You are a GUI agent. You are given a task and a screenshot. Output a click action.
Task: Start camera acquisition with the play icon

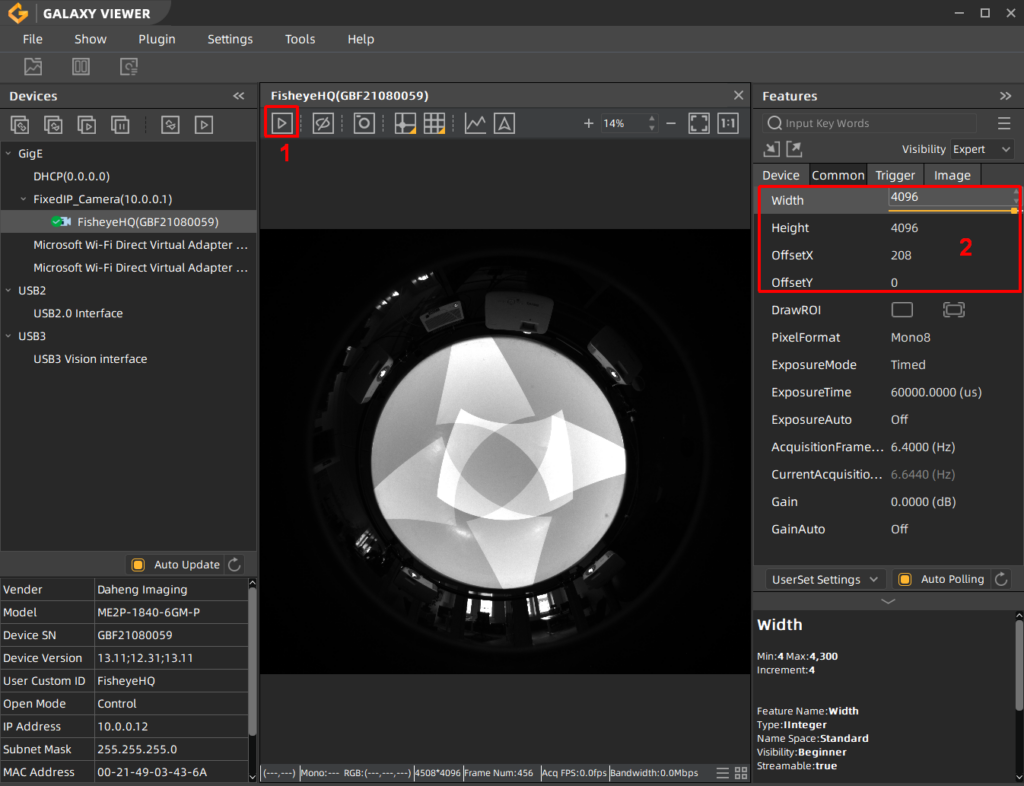point(283,122)
